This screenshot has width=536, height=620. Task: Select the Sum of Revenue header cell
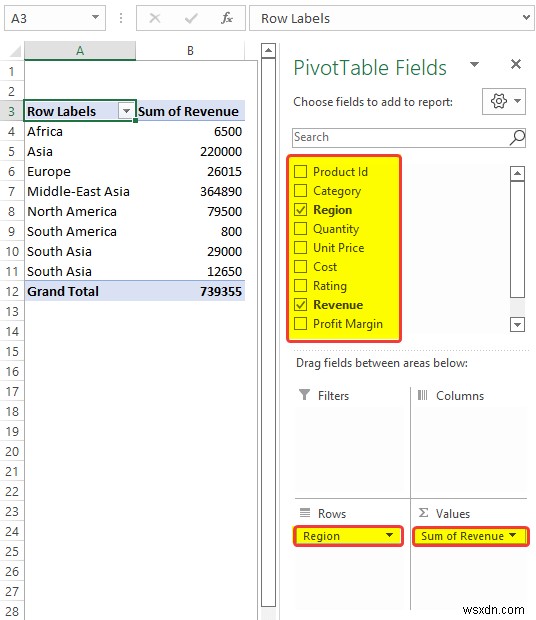point(191,111)
